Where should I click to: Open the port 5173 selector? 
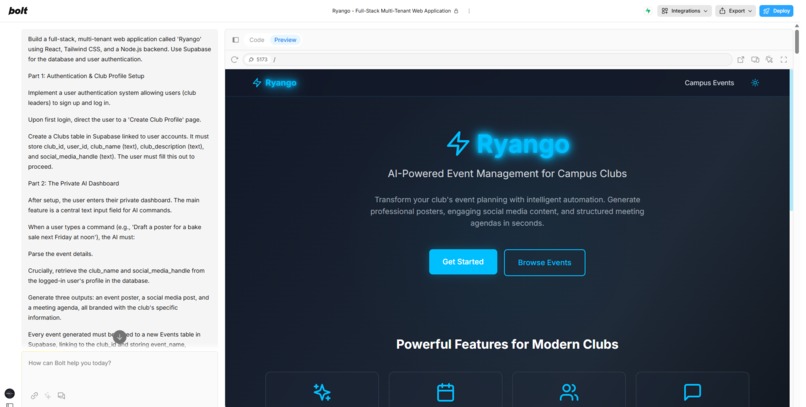click(x=258, y=60)
